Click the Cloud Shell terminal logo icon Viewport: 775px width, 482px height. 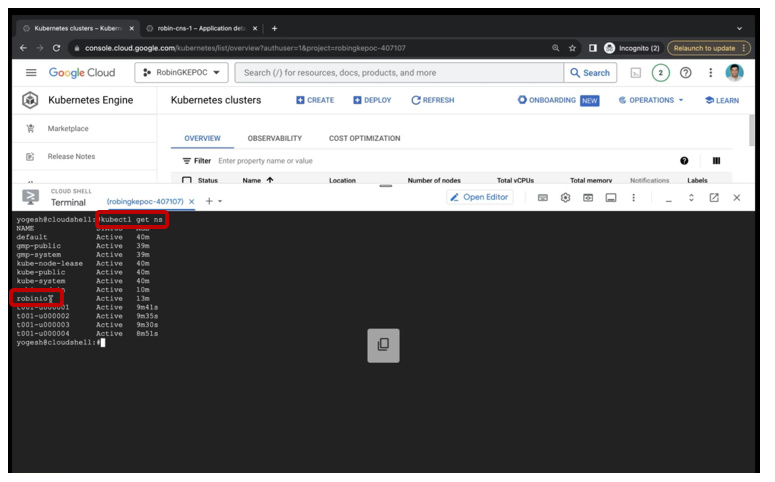coord(31,197)
